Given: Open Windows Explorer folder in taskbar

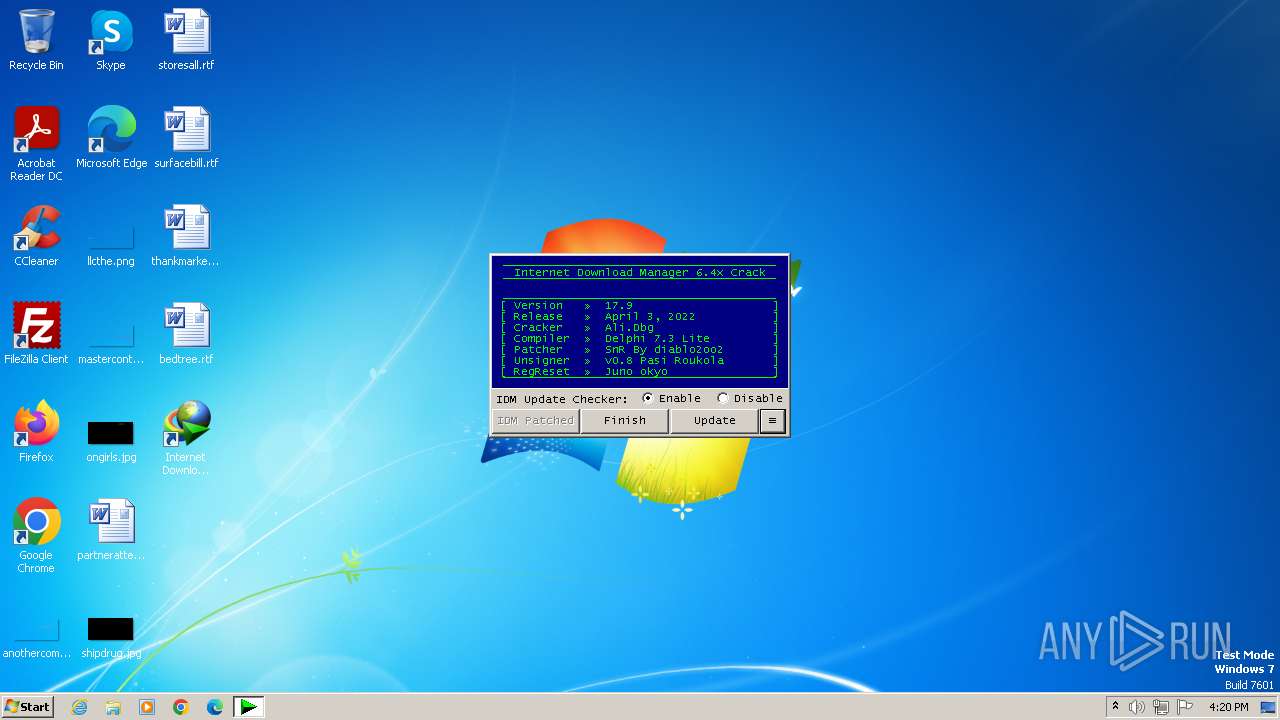Looking at the screenshot, I should pos(113,707).
